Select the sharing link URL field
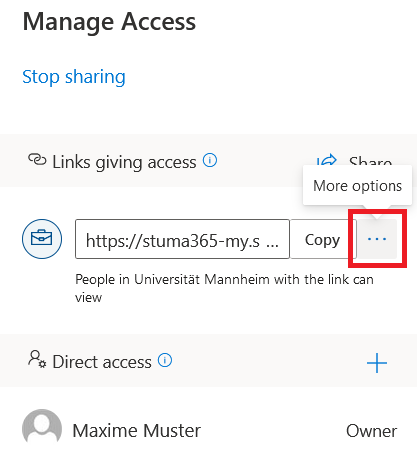 [182, 239]
